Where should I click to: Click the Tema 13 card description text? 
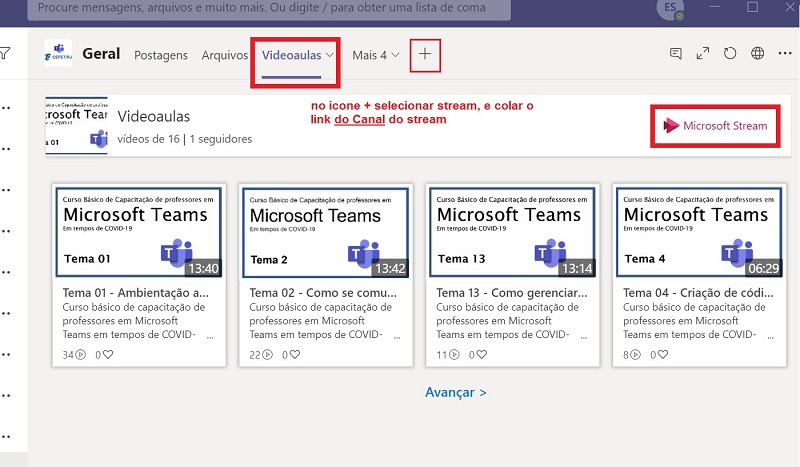click(507, 321)
